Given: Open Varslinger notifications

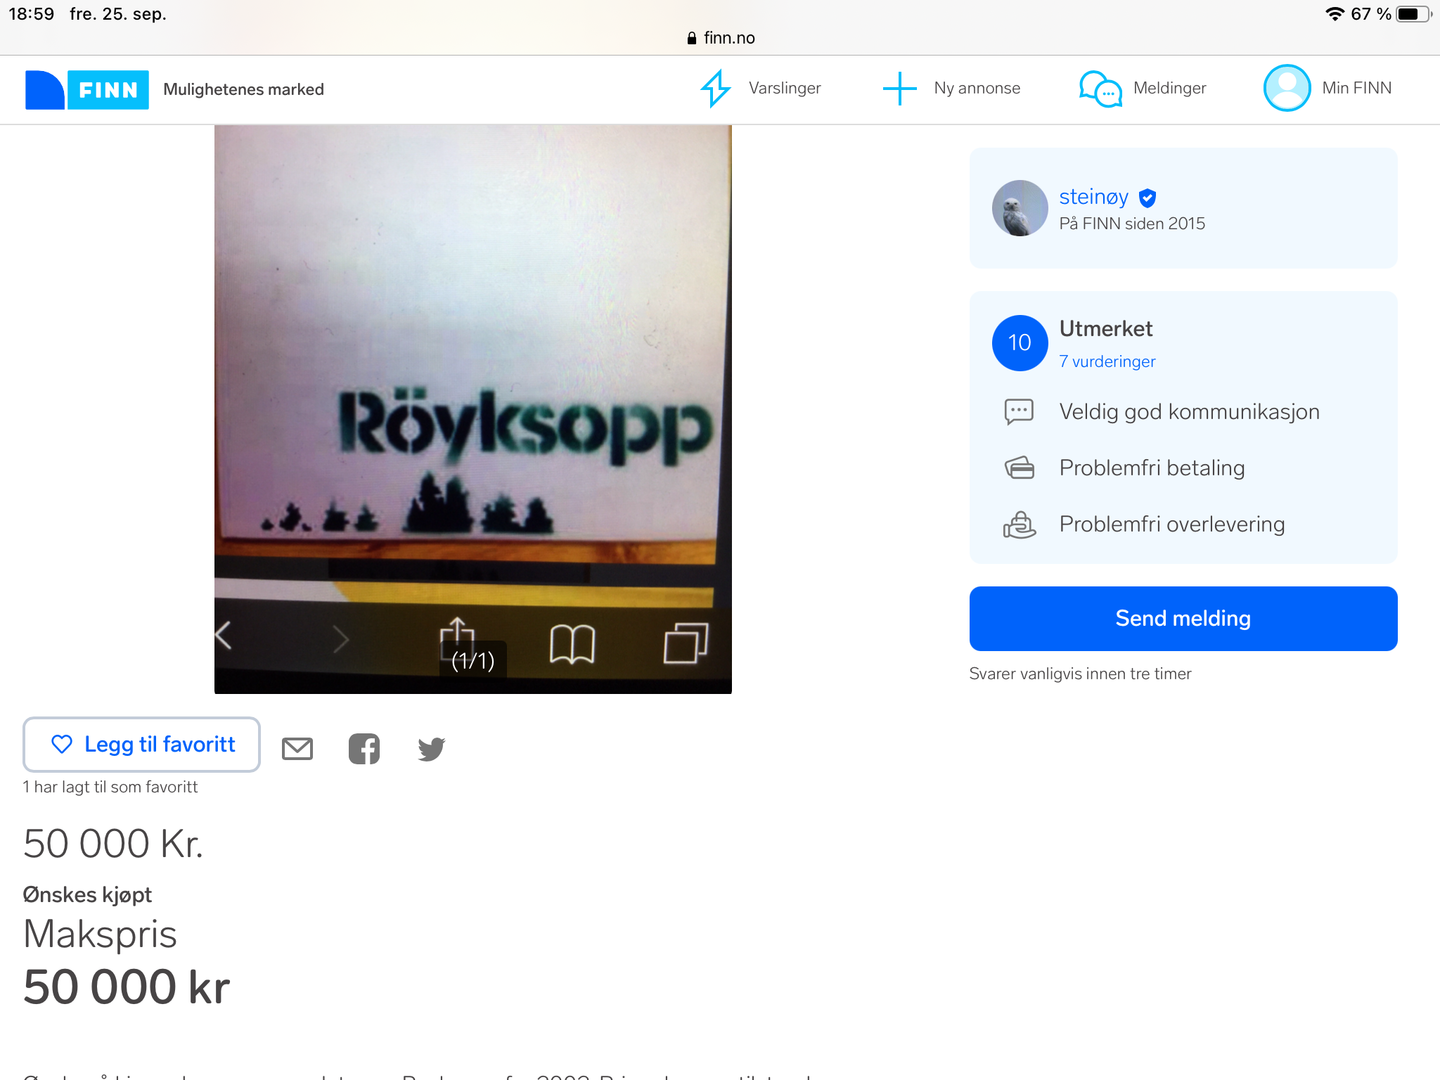Looking at the screenshot, I should coord(760,88).
